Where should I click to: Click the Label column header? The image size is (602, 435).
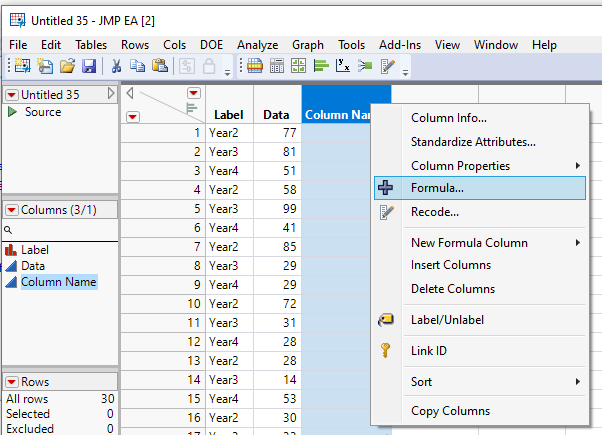pyautogui.click(x=229, y=115)
